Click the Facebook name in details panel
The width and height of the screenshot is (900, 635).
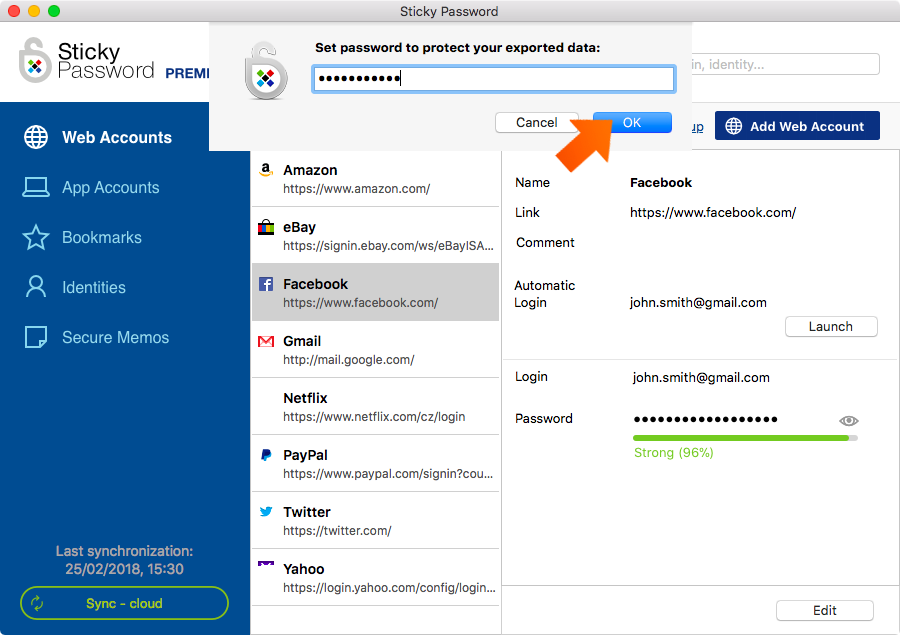[661, 183]
